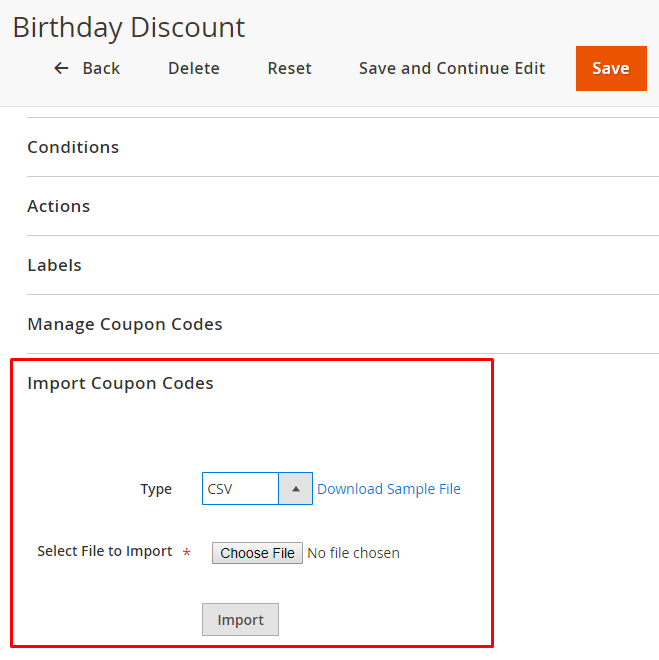Click the Select File to Import label

coord(105,551)
